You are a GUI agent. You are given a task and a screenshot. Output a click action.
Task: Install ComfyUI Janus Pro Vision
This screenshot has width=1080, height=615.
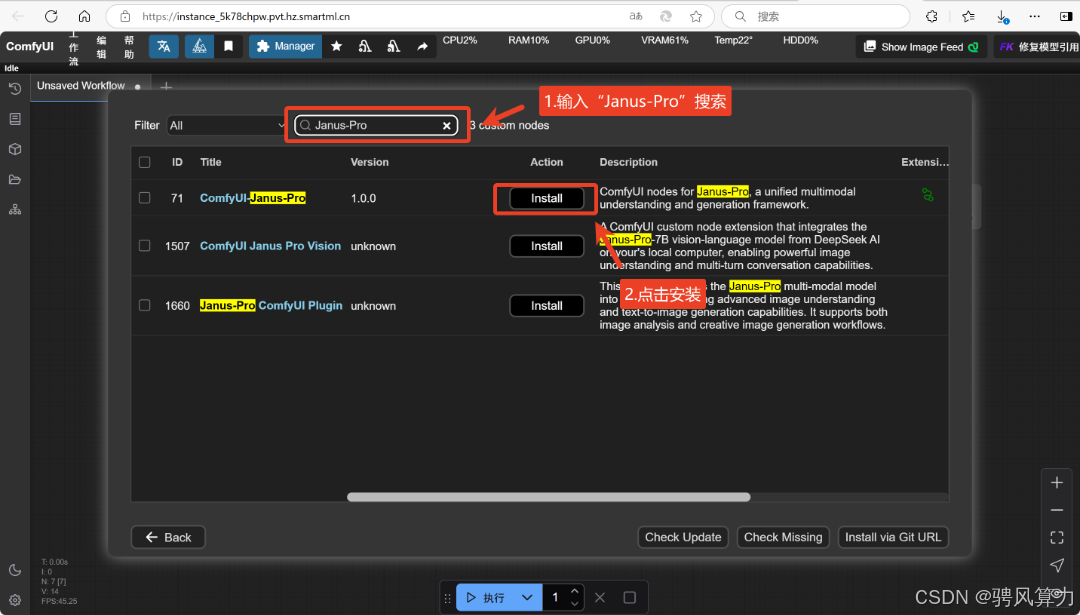point(546,246)
